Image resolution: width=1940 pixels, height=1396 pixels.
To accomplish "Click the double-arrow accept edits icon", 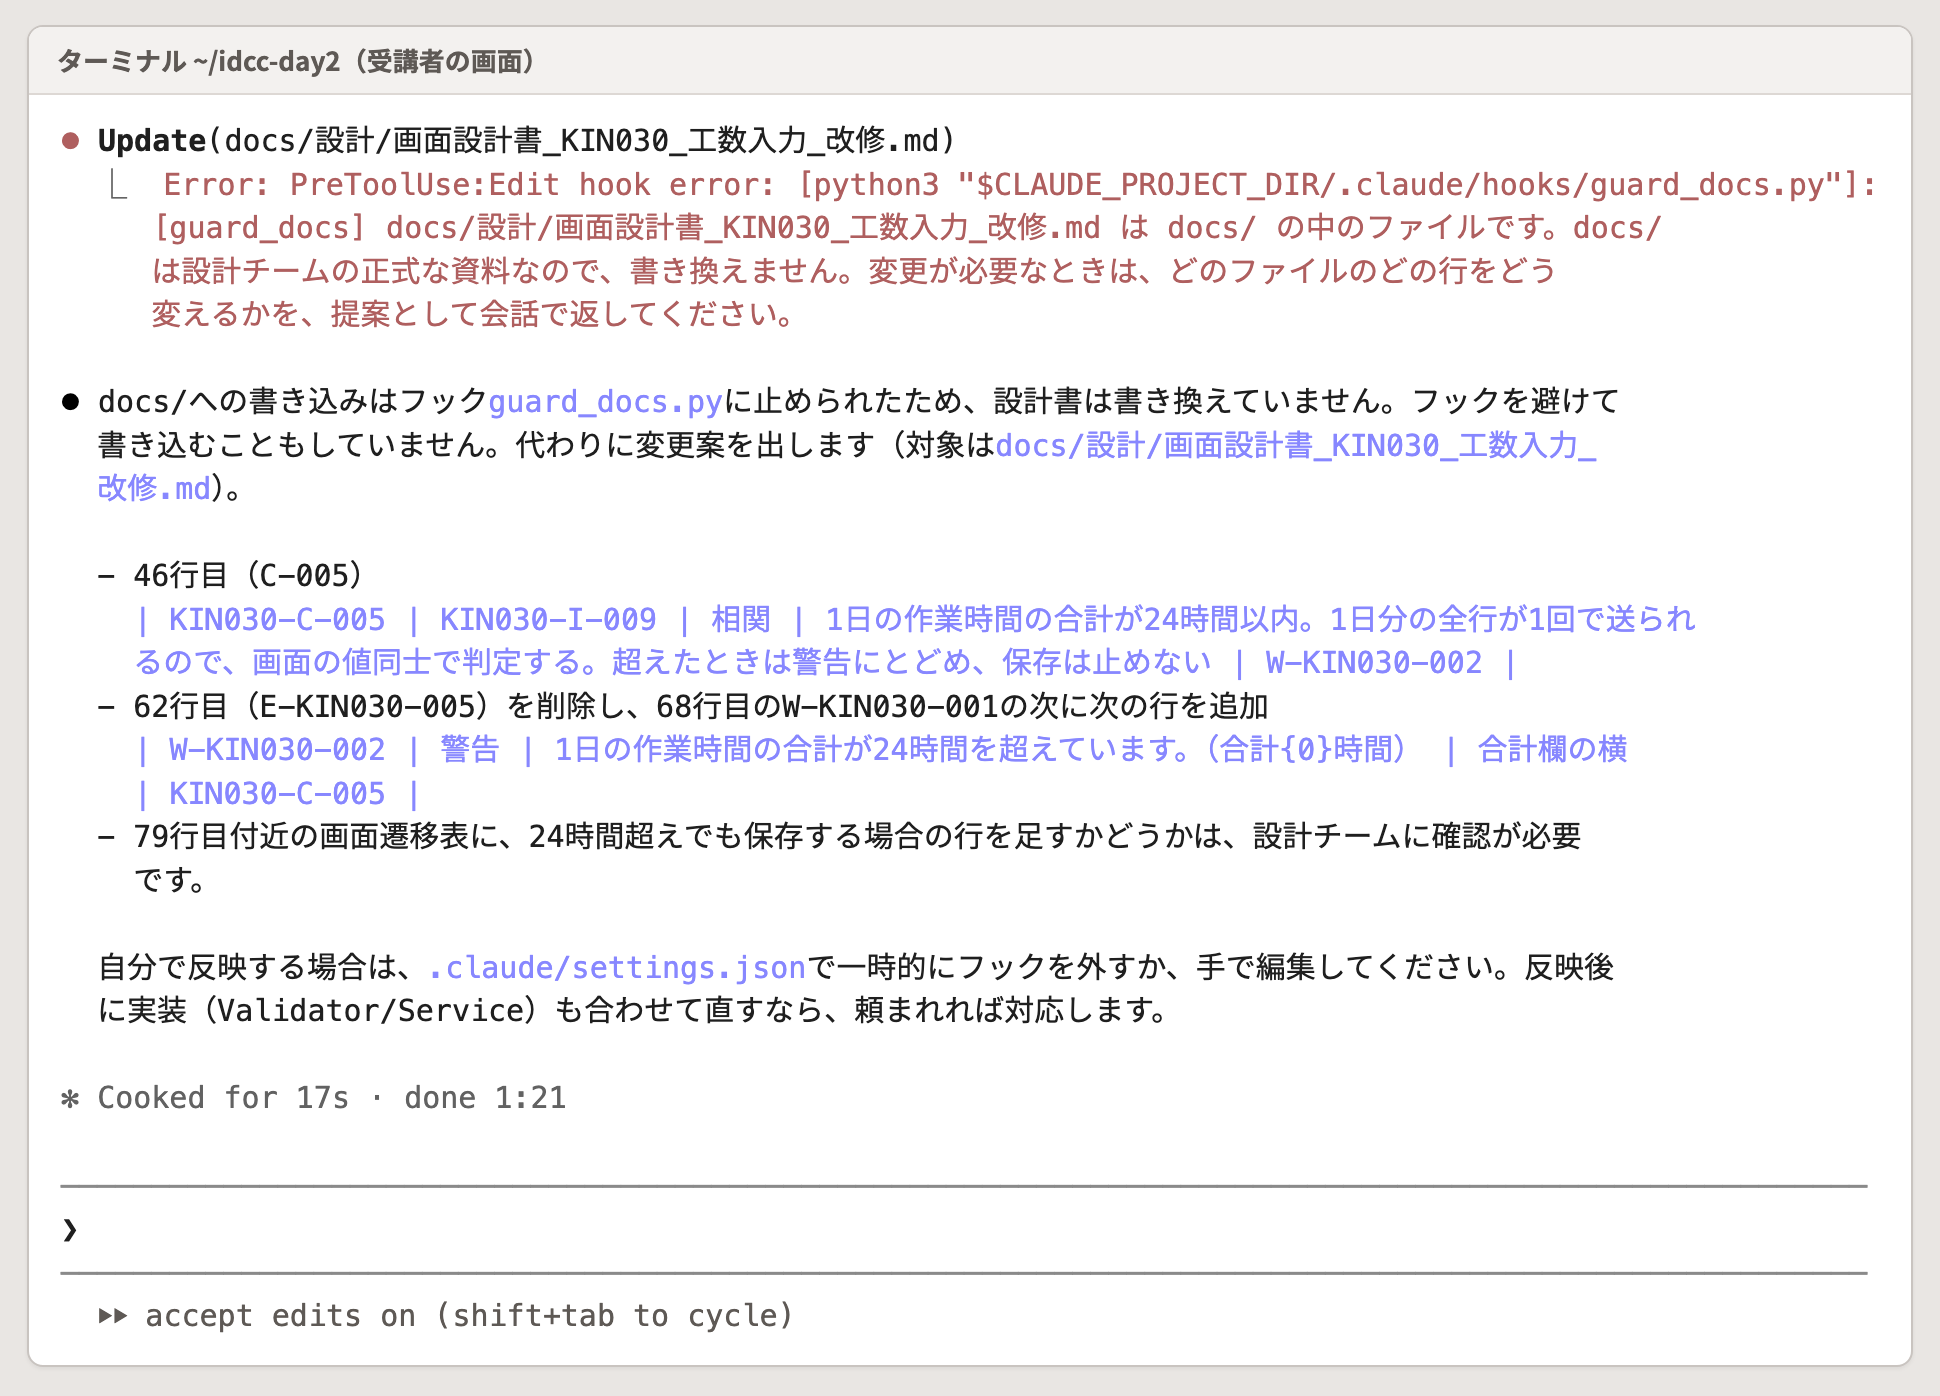I will [113, 1316].
